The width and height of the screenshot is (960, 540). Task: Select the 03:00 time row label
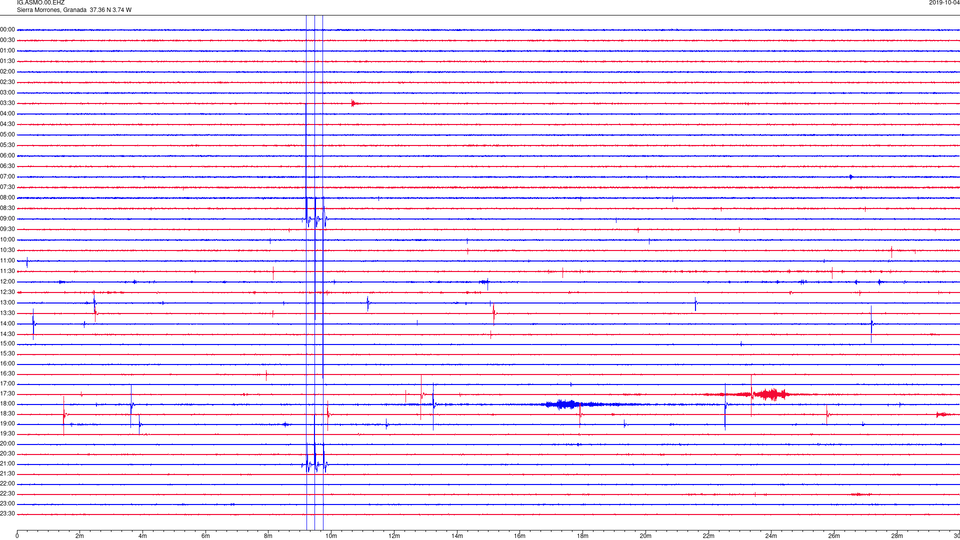point(7,92)
